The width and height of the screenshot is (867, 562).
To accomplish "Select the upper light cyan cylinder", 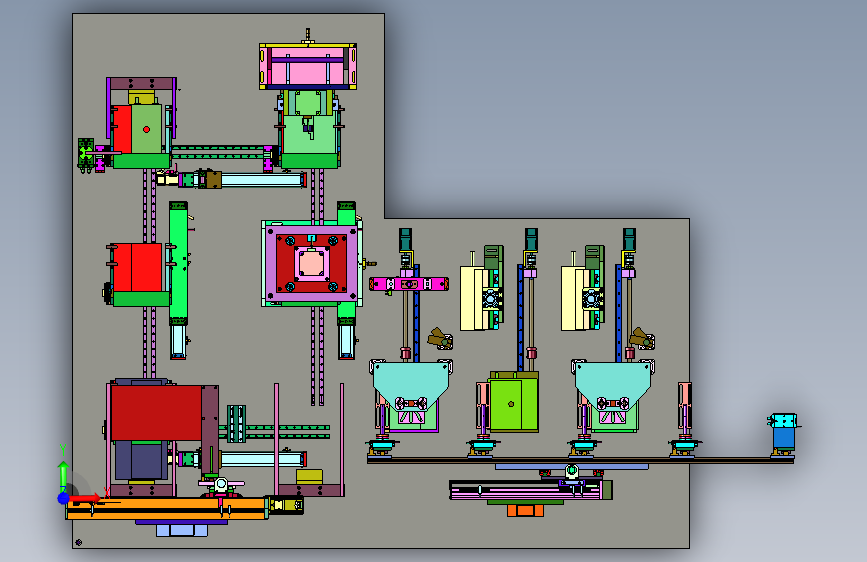I will [x=261, y=180].
